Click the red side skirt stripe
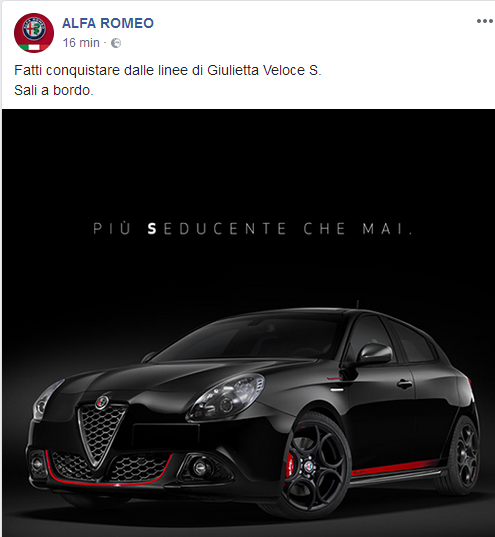The image size is (495, 537). (394, 467)
